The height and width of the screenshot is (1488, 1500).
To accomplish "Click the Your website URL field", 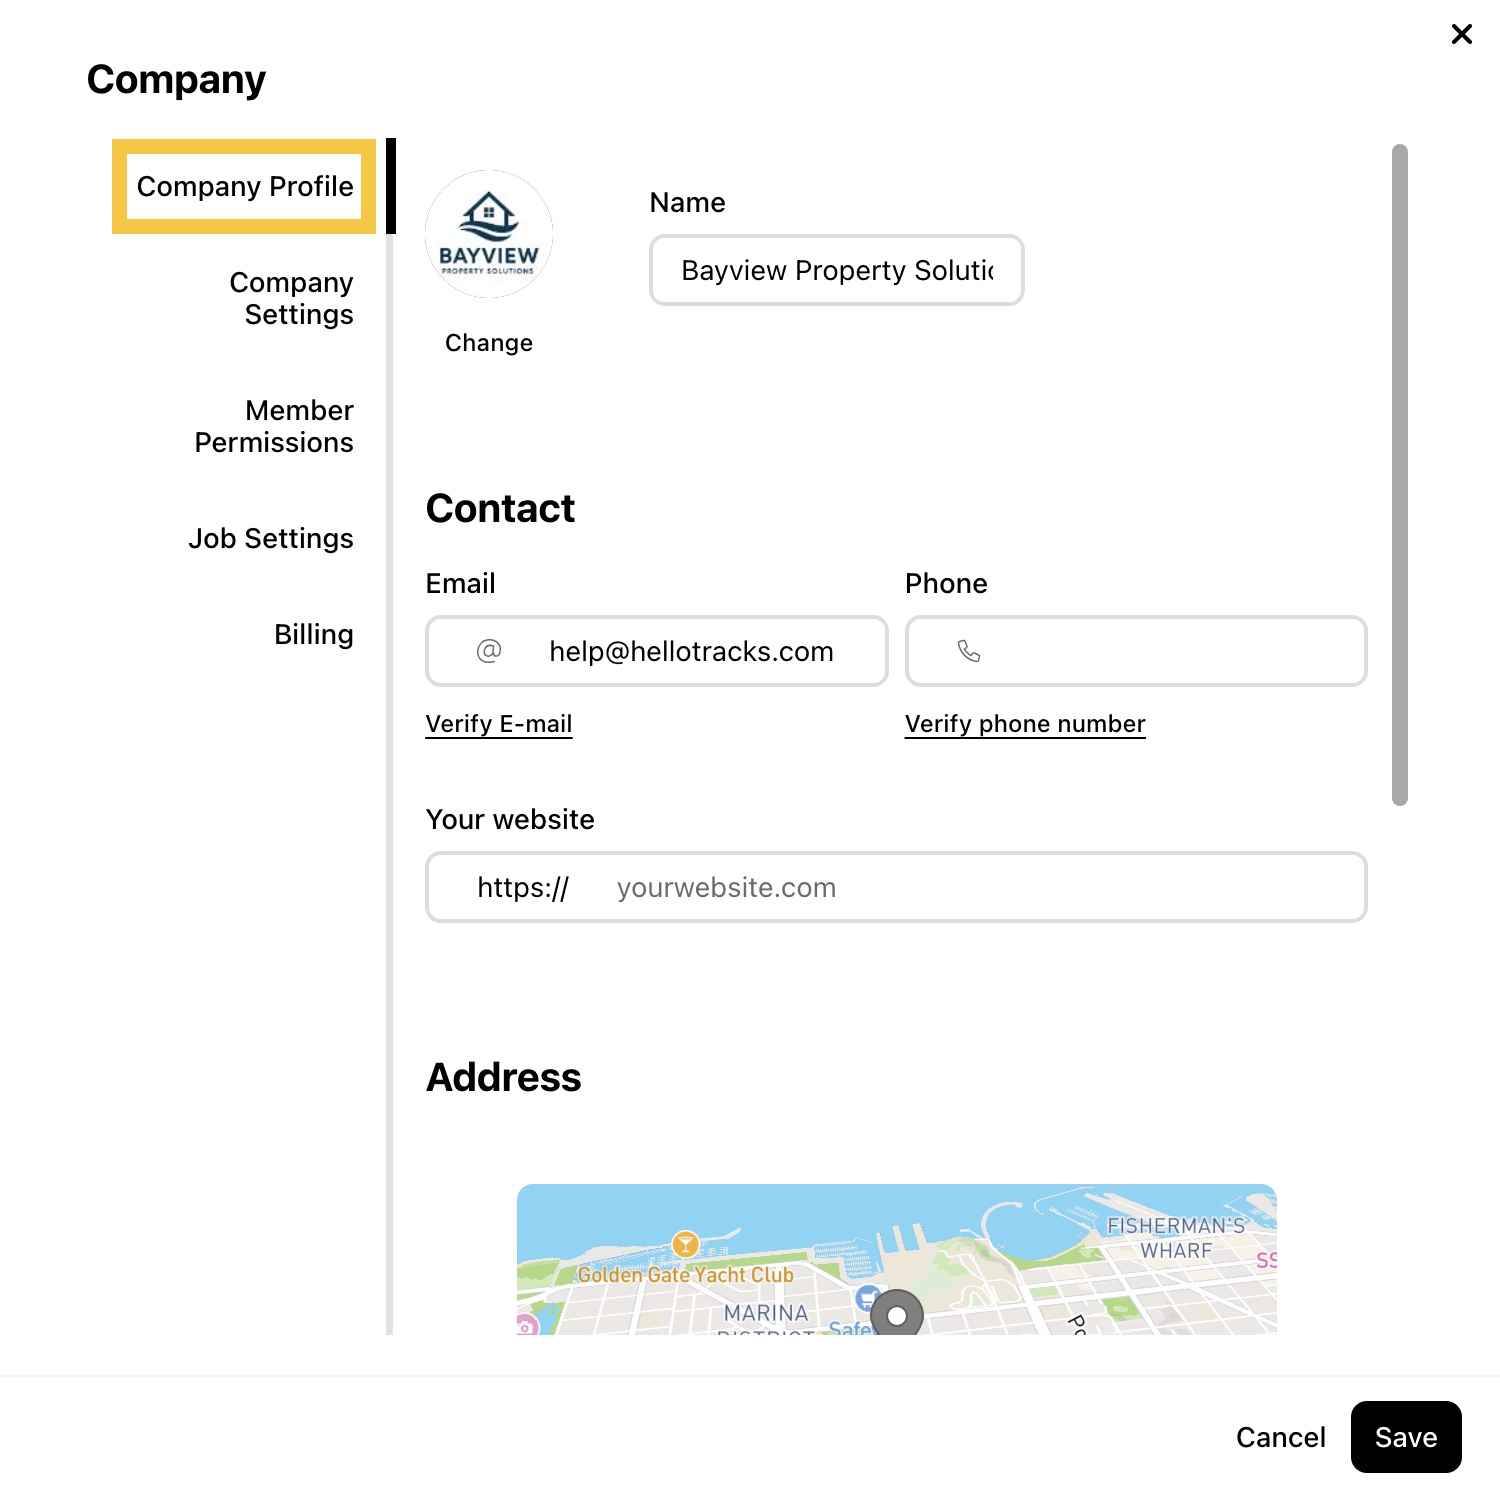I will (x=896, y=887).
